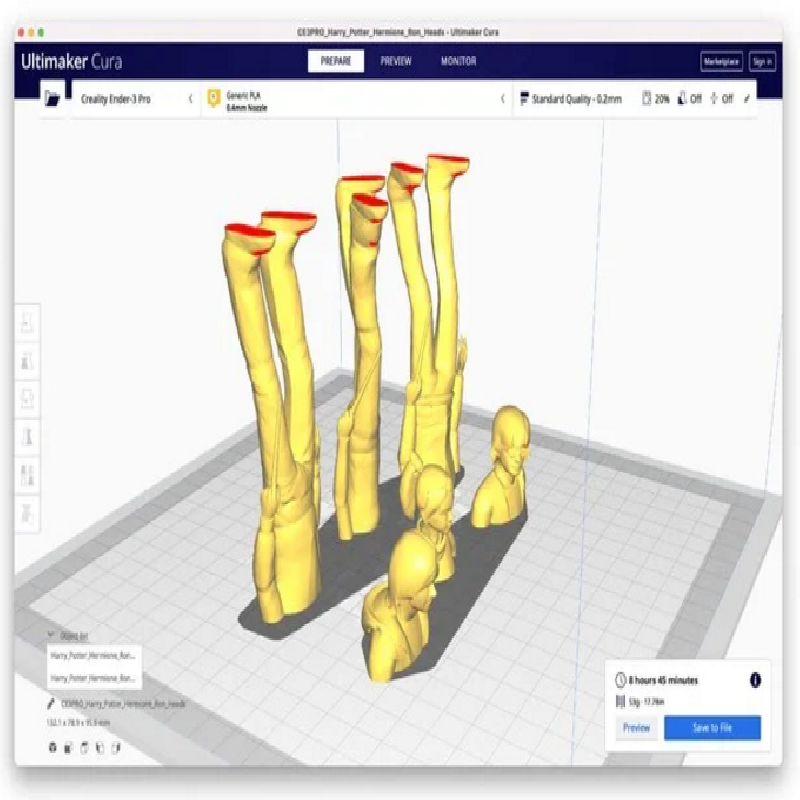Viewport: 800px width, 800px height.
Task: Select the Support Blocker tool
Action: coord(28,513)
